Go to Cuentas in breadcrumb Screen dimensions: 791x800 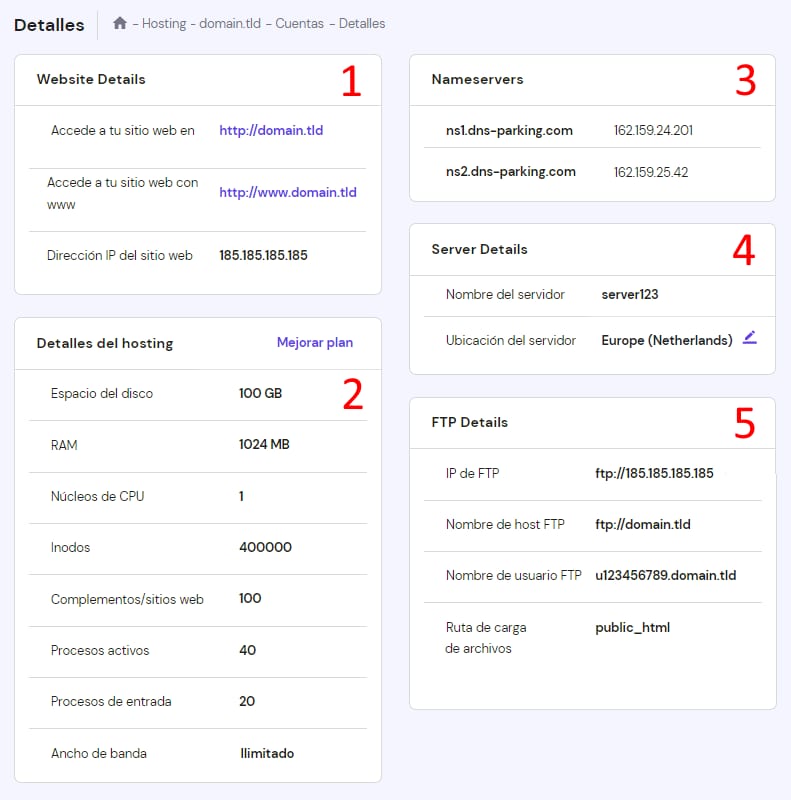pyautogui.click(x=301, y=23)
